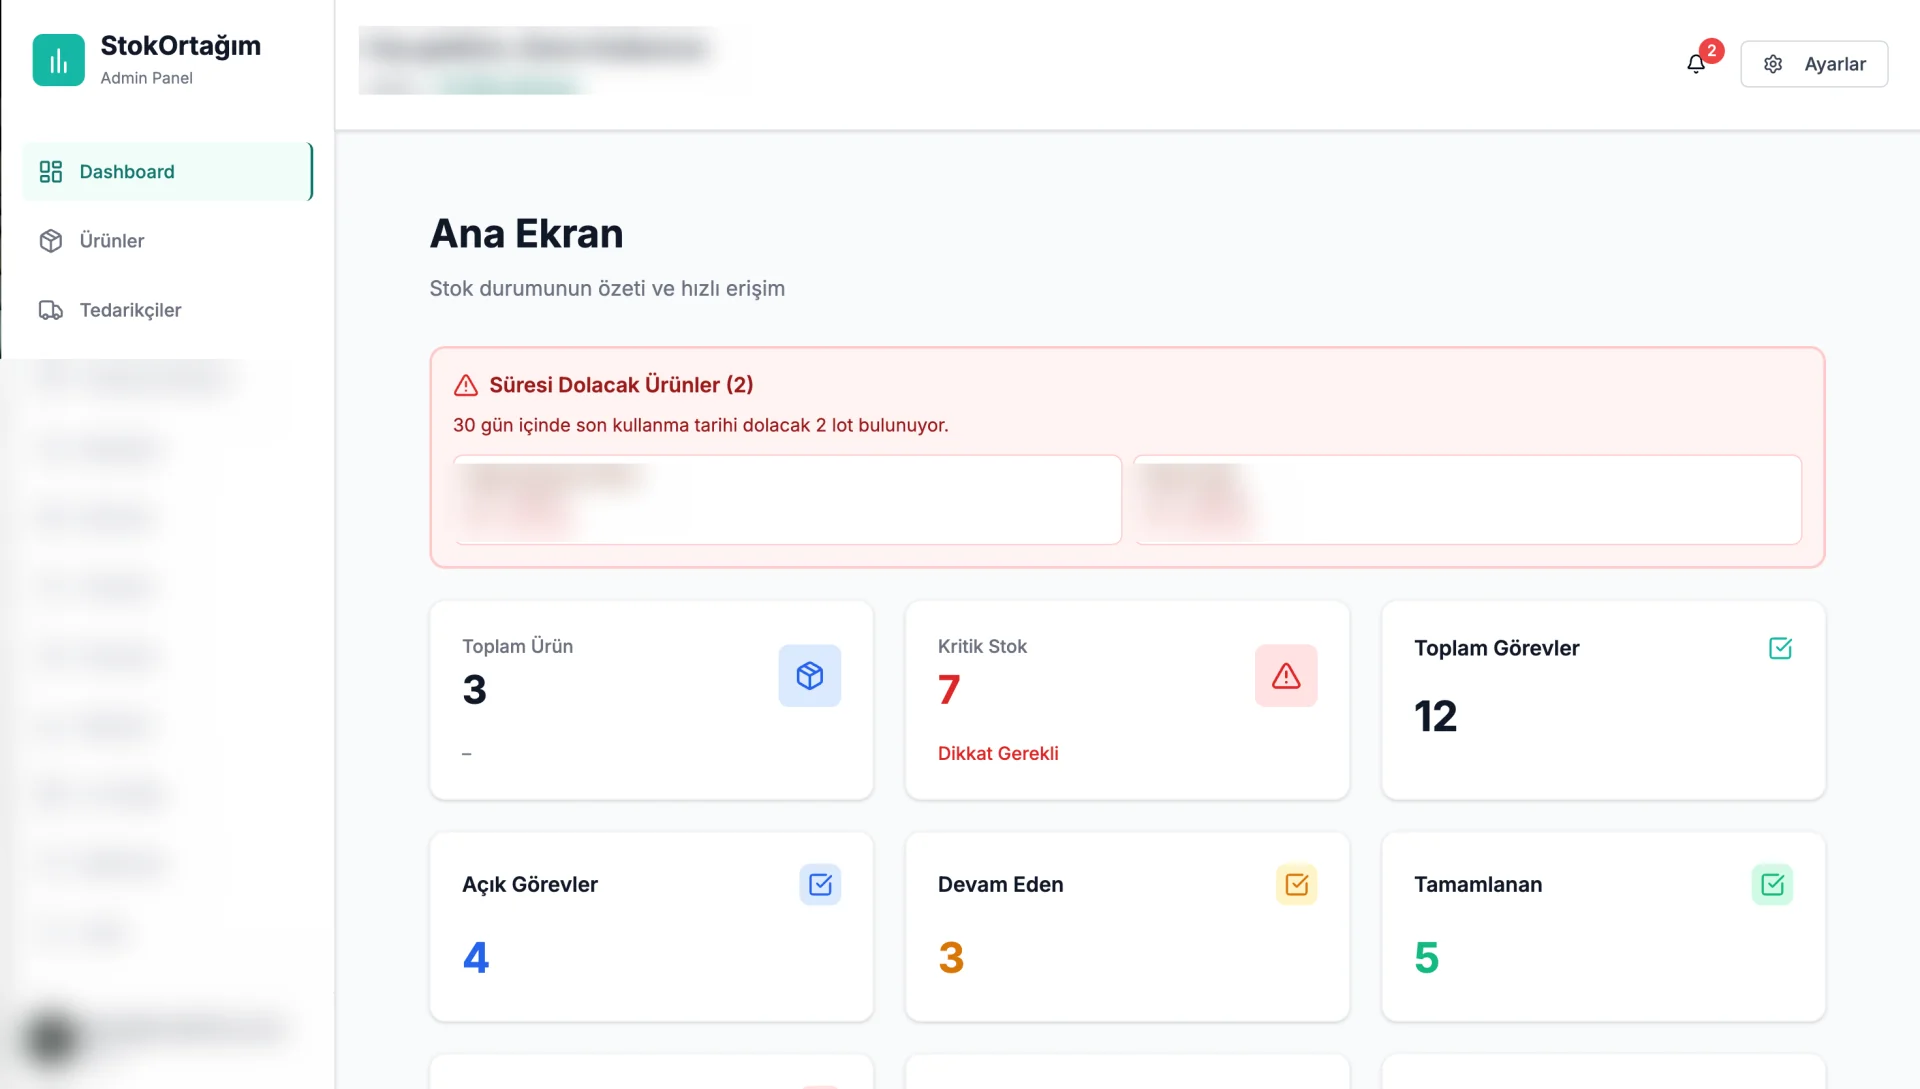Click the Tamamlanan value 5
The width and height of the screenshot is (1920, 1089).
(1427, 958)
